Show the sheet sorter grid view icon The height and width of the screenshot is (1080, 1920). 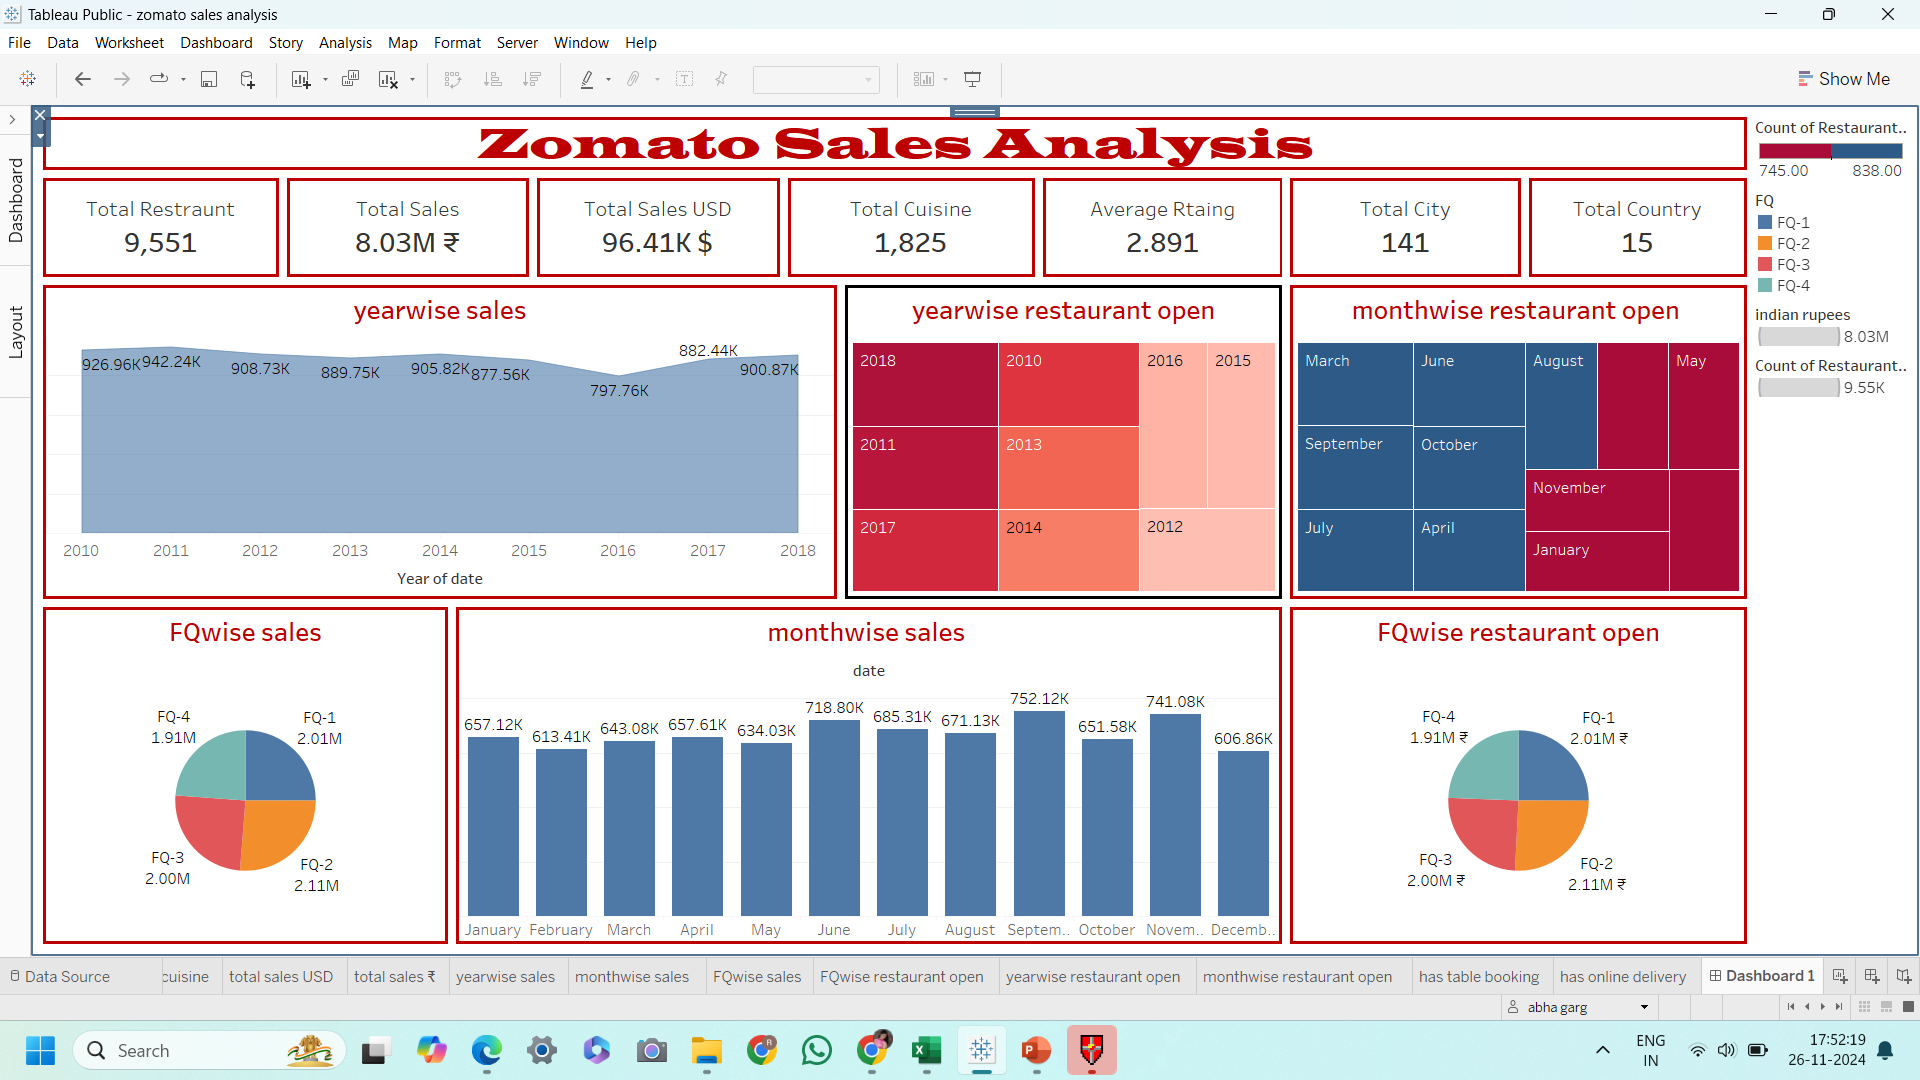(x=1864, y=1007)
